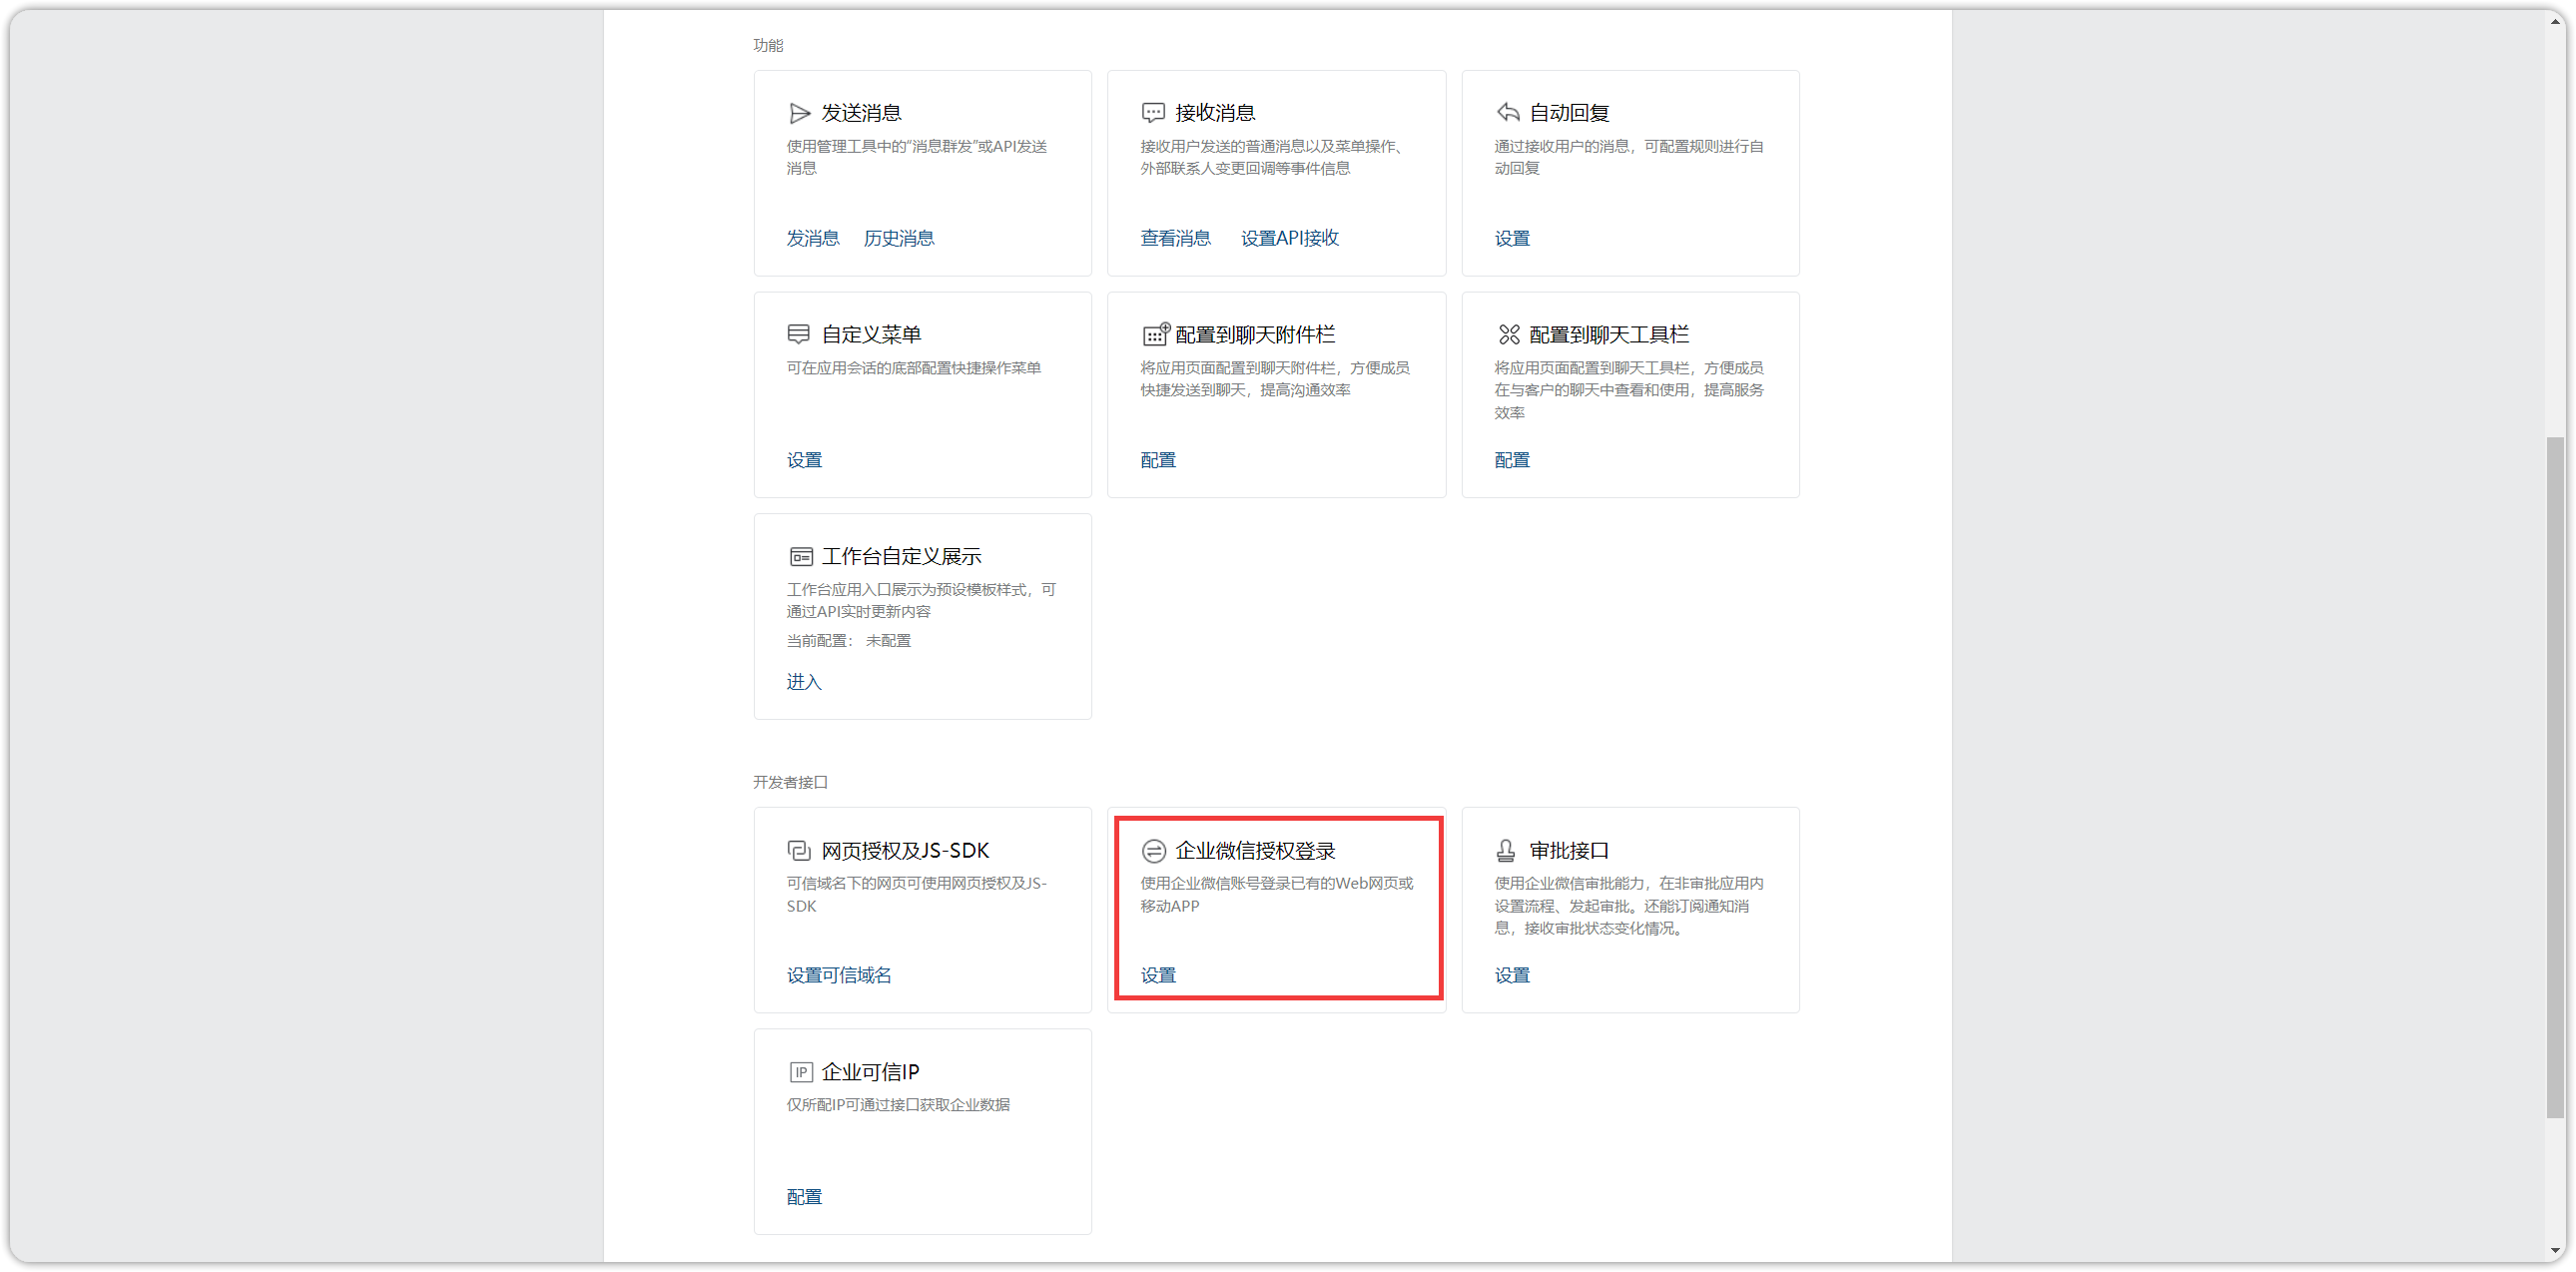Click the 发送消息 card title
This screenshot has height=1272, width=2576.
[x=862, y=113]
